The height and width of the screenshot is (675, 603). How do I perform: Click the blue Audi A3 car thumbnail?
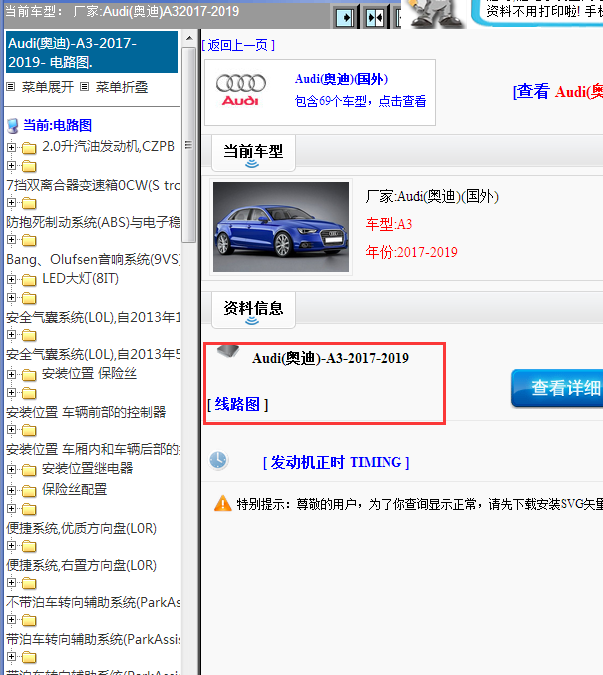pyautogui.click(x=281, y=227)
